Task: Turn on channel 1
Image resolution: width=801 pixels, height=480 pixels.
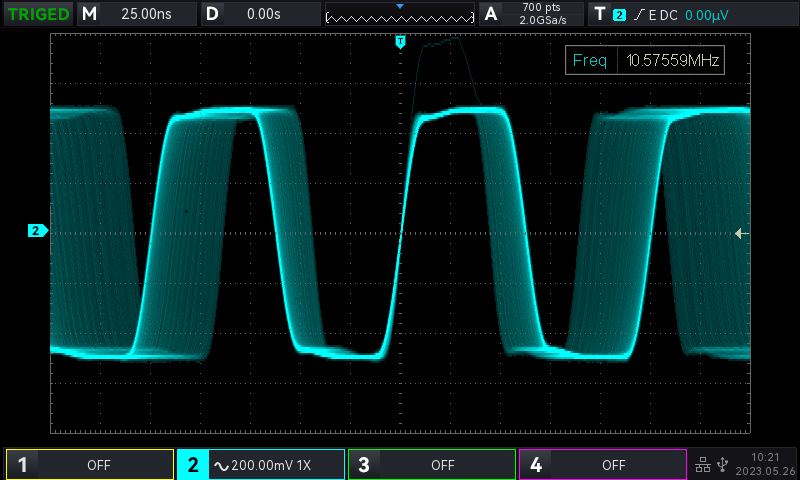Action: coord(89,465)
